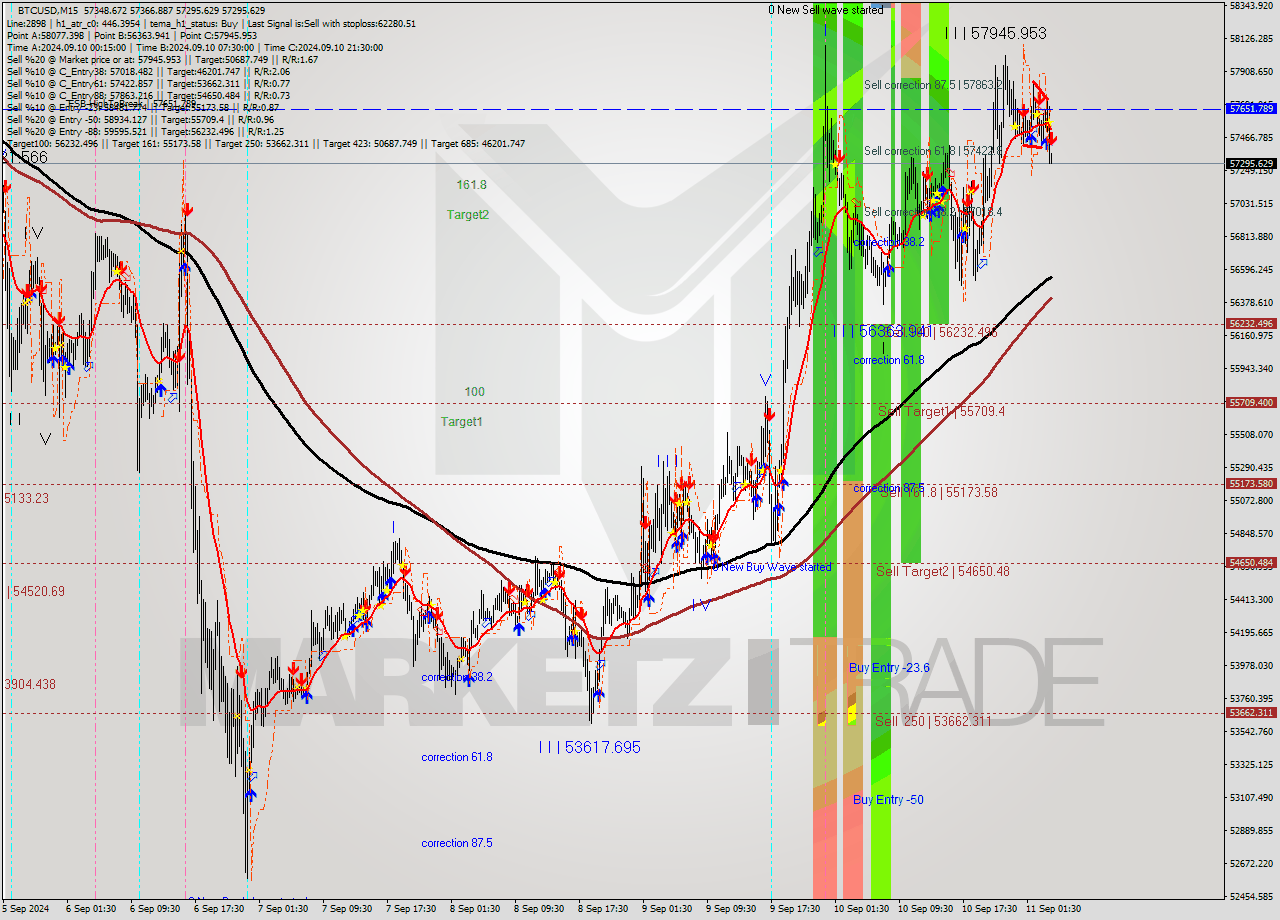
Task: Select the green 161.8 Fibonacci label
Action: 472,185
